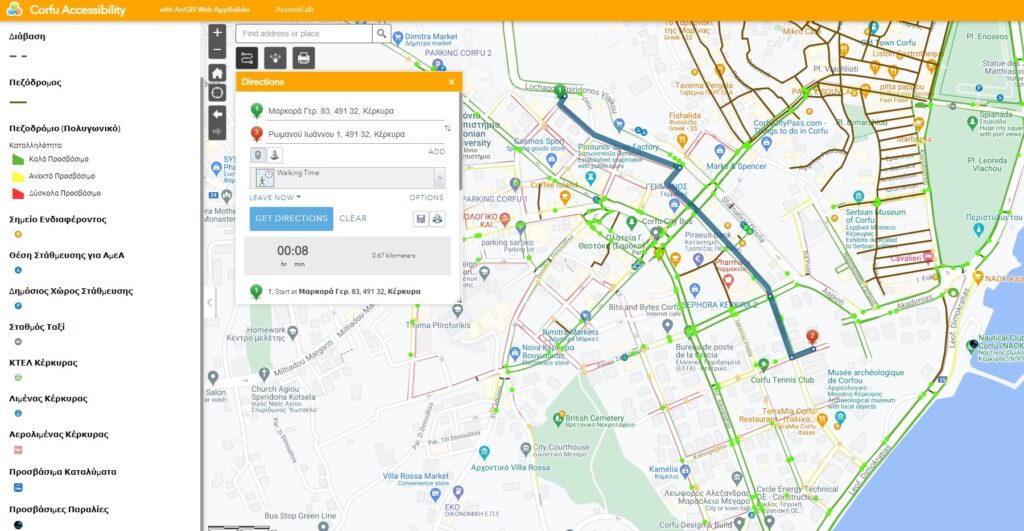Image resolution: width=1024 pixels, height=531 pixels.
Task: Save the route with the disk icon
Action: [x=421, y=219]
